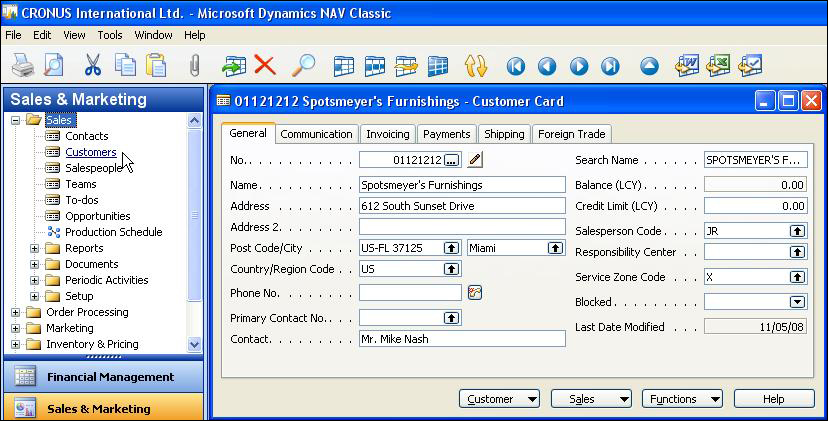The height and width of the screenshot is (421, 828).
Task: Click the Copy toolbar icon
Action: coord(125,66)
